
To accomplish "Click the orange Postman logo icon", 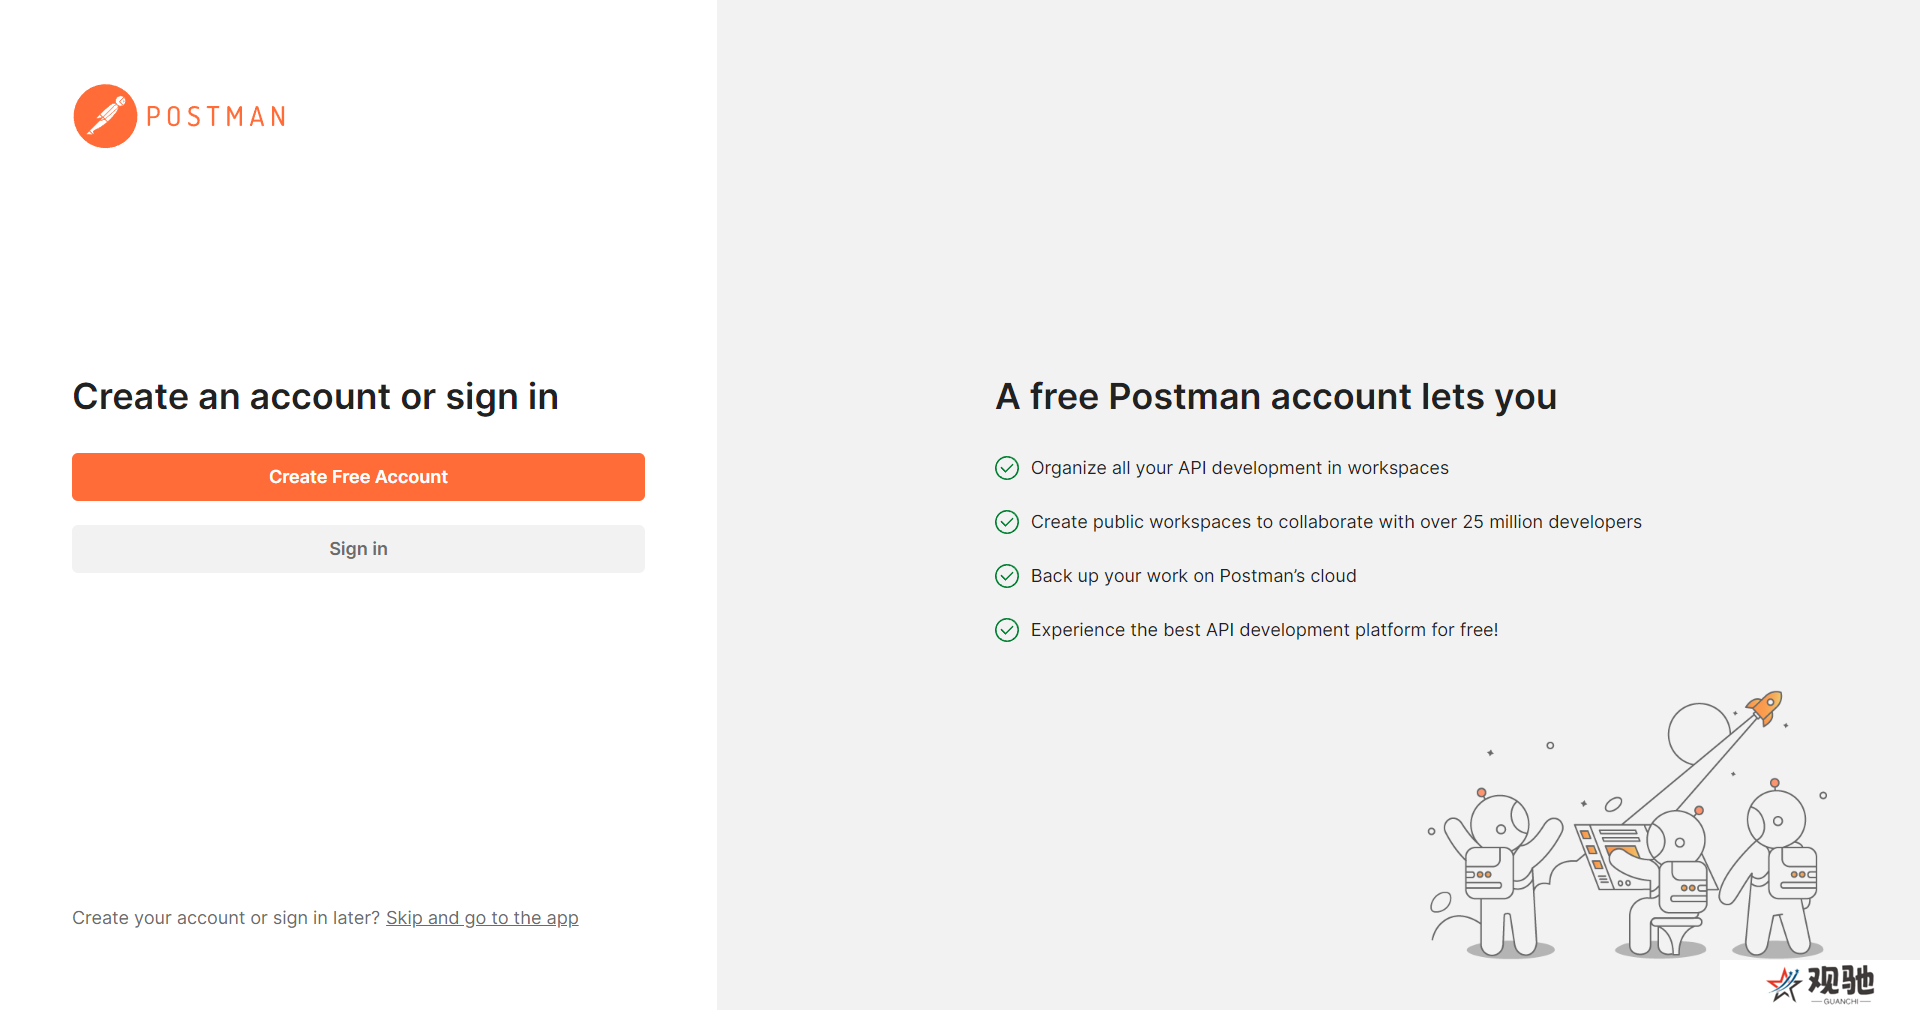I will pyautogui.click(x=105, y=116).
